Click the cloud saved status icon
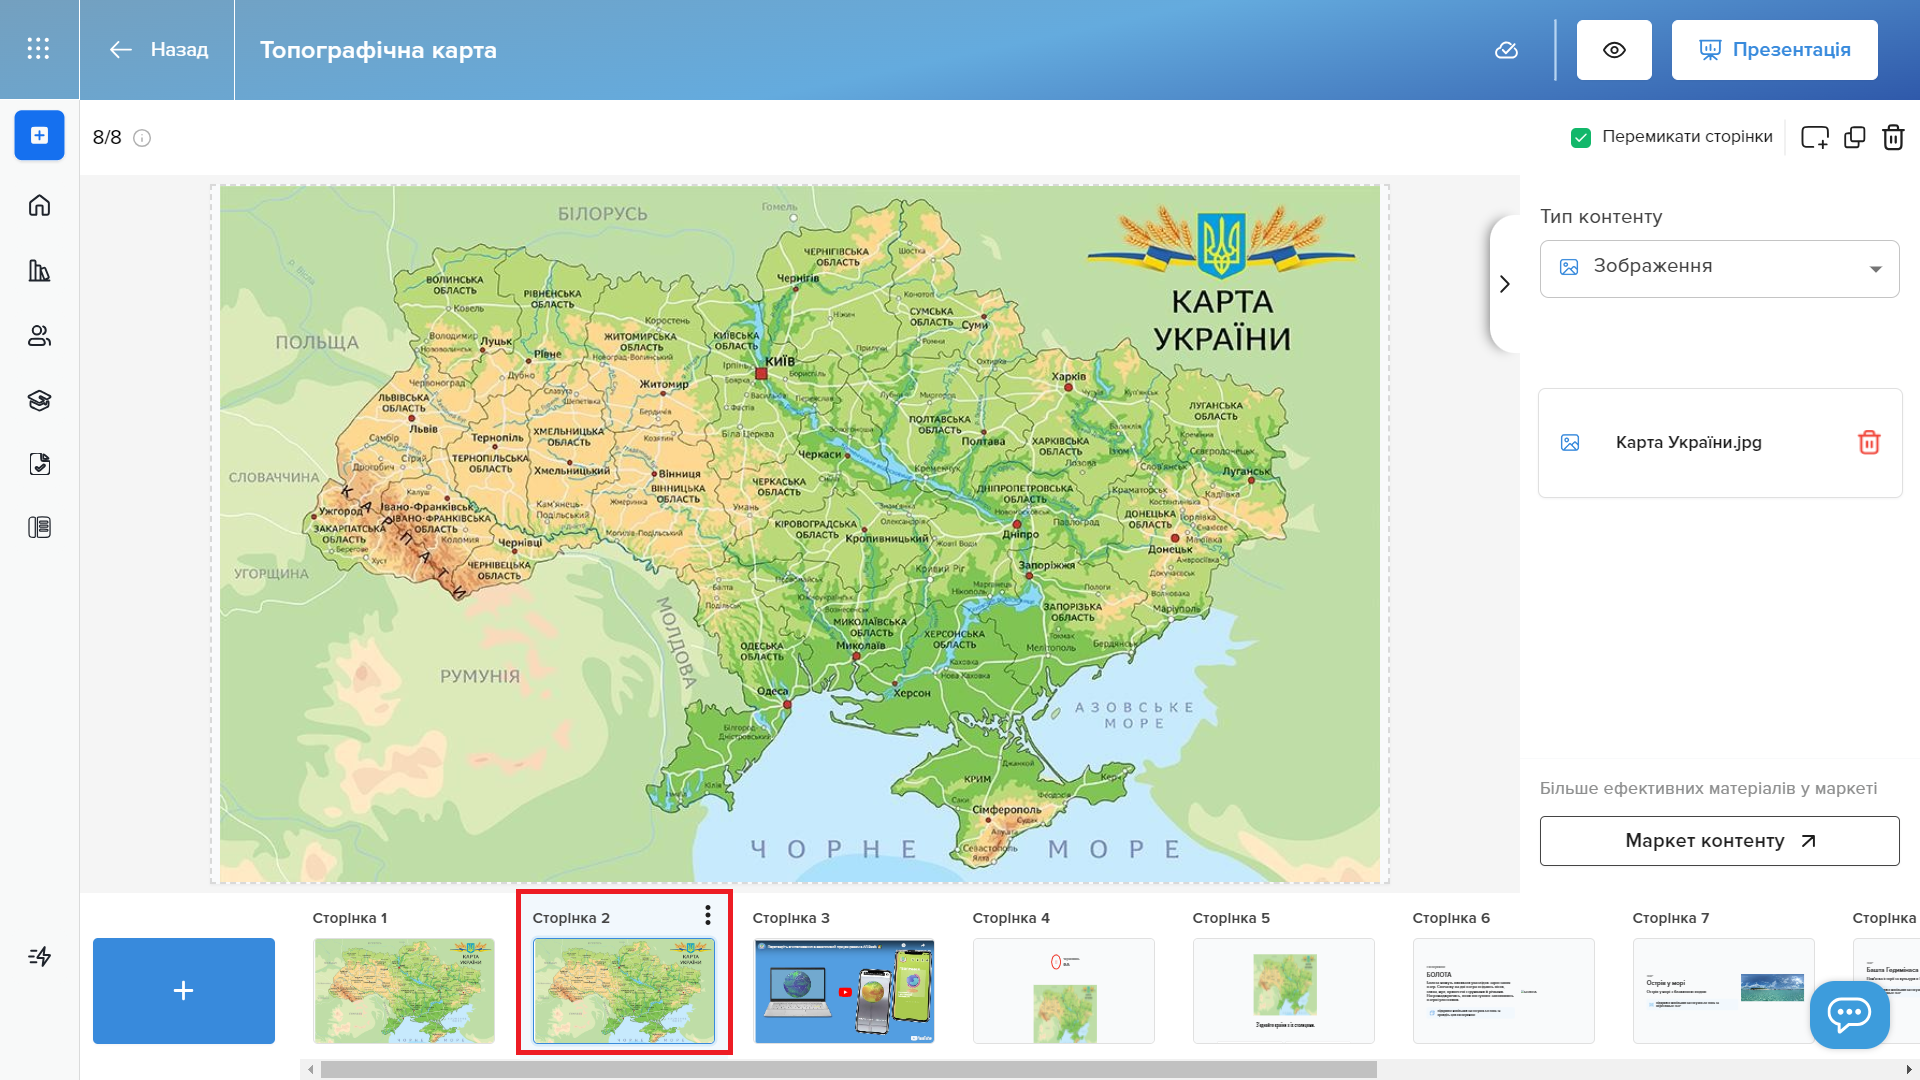This screenshot has height=1080, width=1920. click(1506, 50)
